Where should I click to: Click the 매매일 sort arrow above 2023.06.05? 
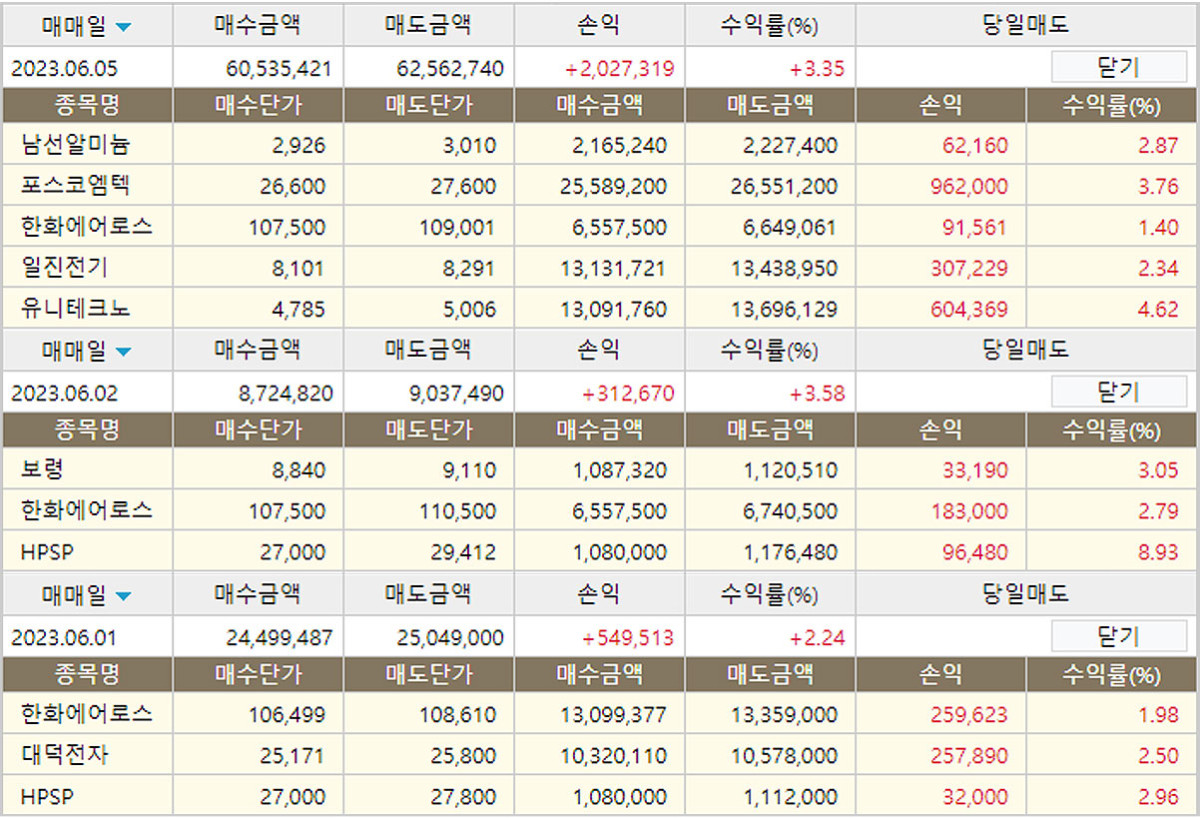coord(123,27)
